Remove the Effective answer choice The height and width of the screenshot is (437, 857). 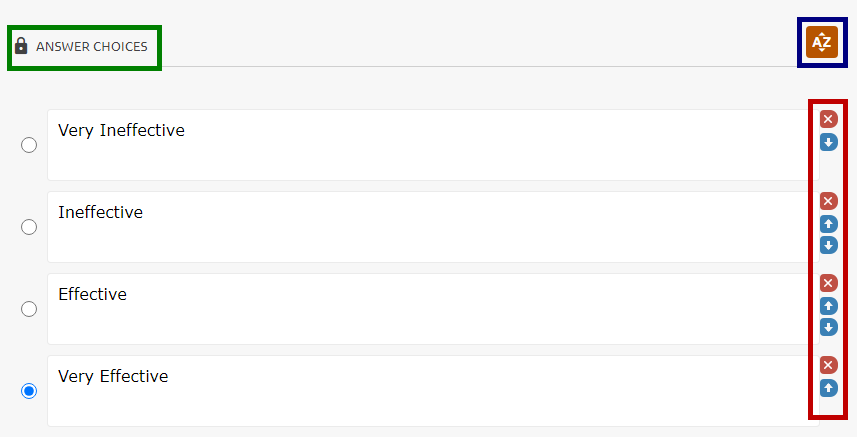[828, 283]
